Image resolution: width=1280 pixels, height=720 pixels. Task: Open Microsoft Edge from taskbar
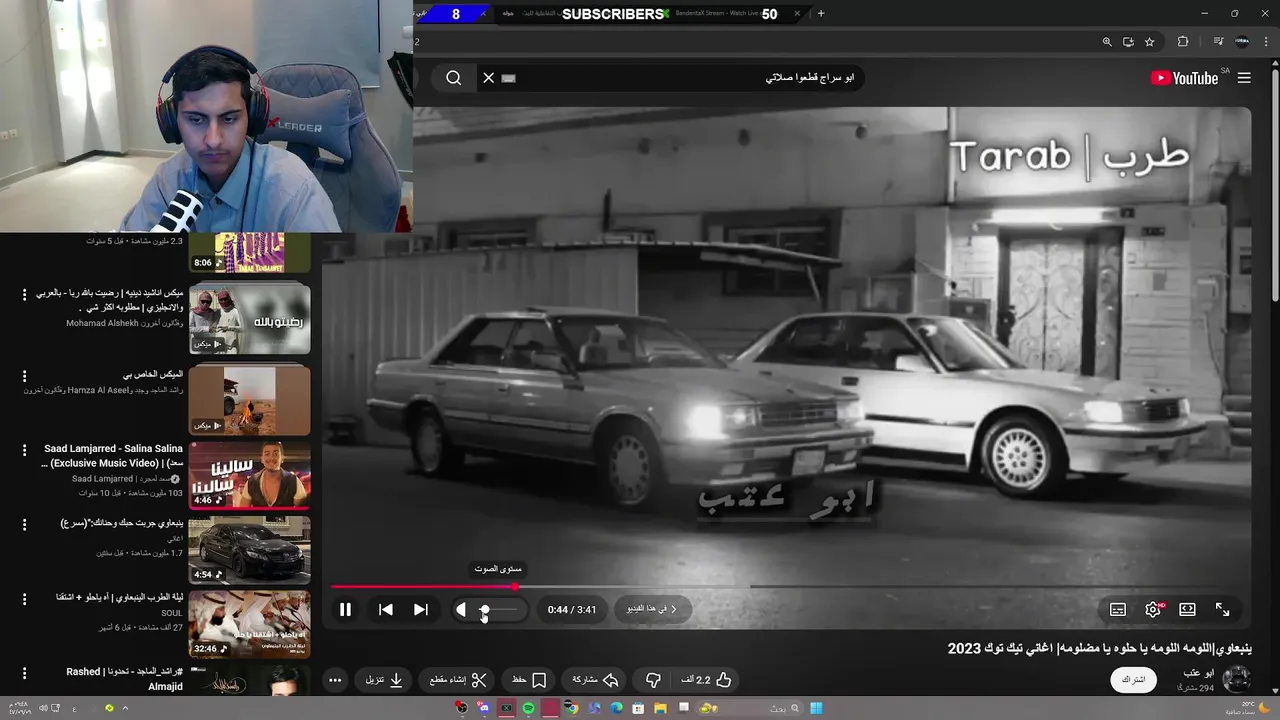pyautogui.click(x=616, y=708)
